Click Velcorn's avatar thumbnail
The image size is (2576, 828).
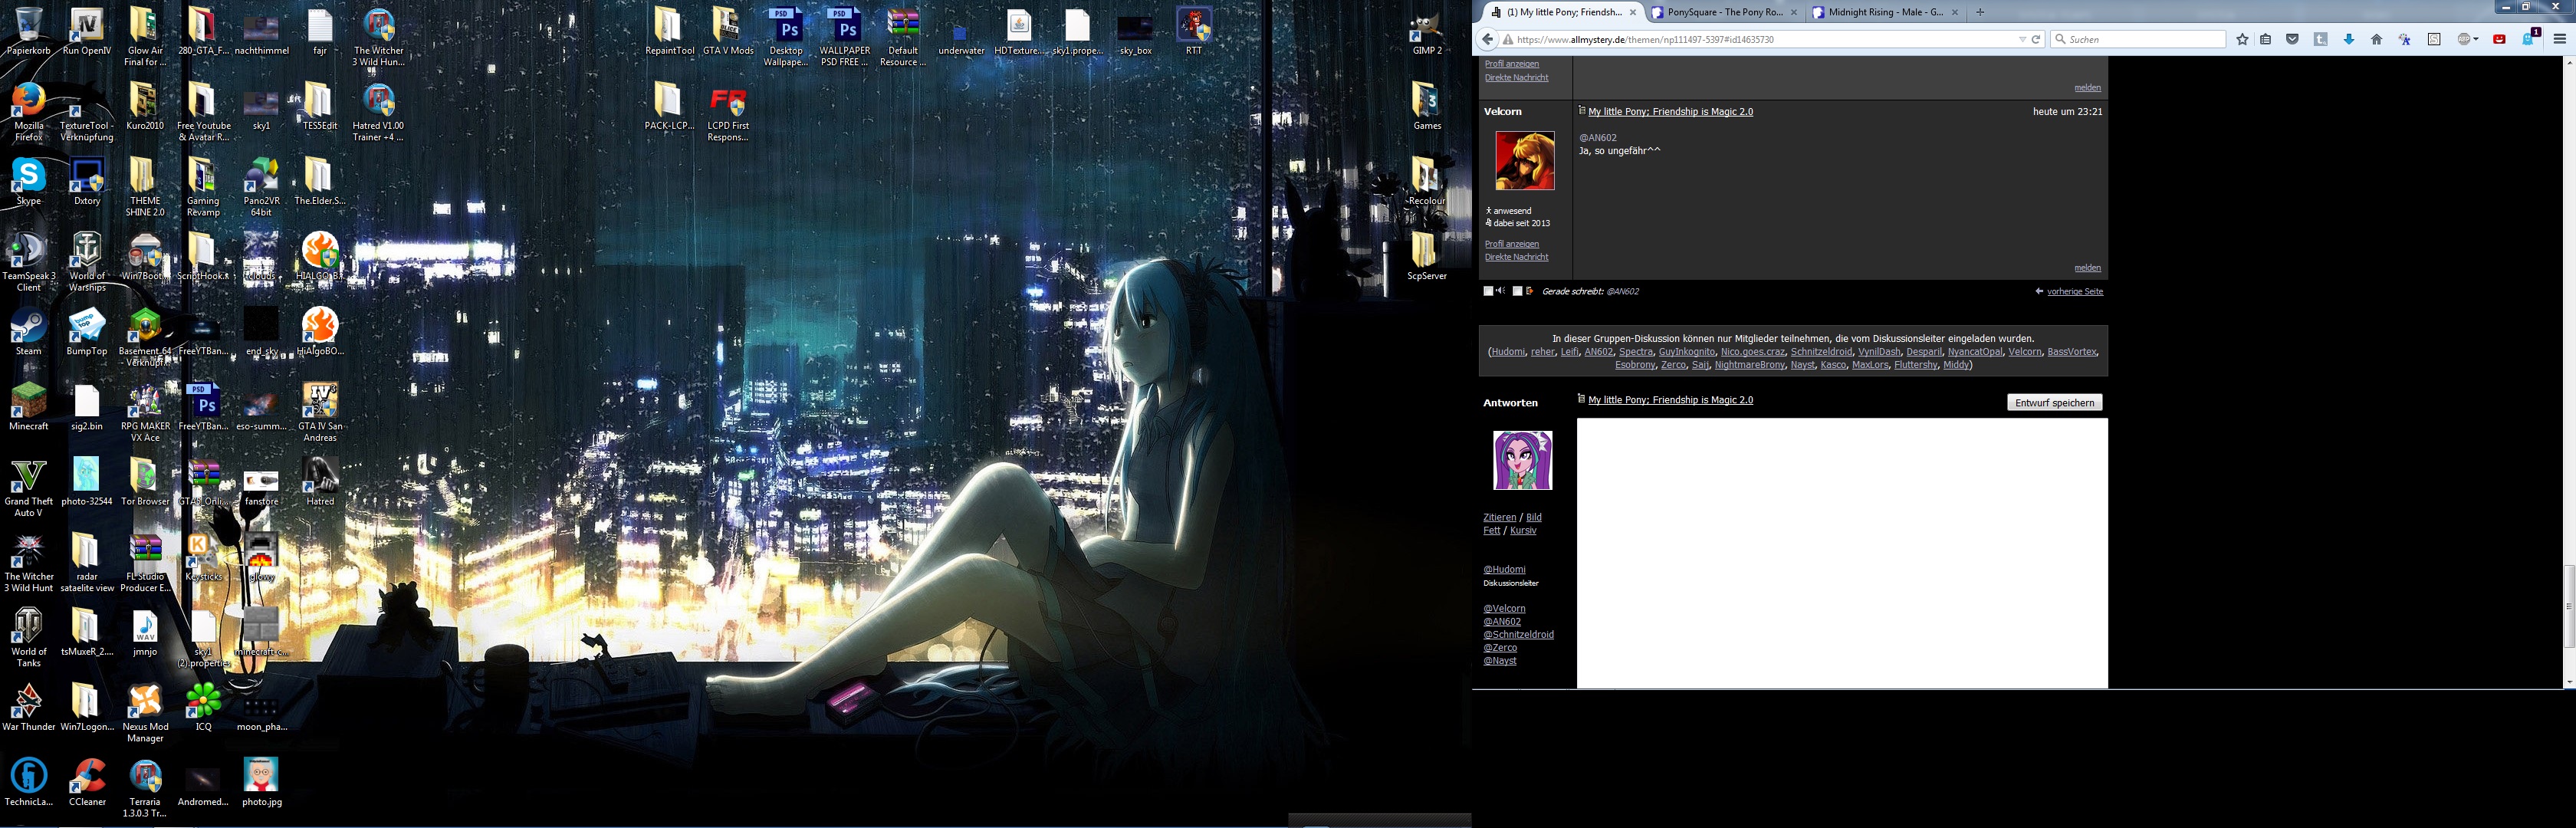pyautogui.click(x=1524, y=160)
